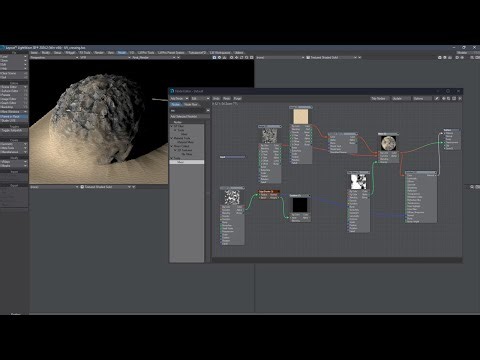This screenshot has width=480, height=360.
Task: Click the Clear Scene button
Action: (14, 73)
